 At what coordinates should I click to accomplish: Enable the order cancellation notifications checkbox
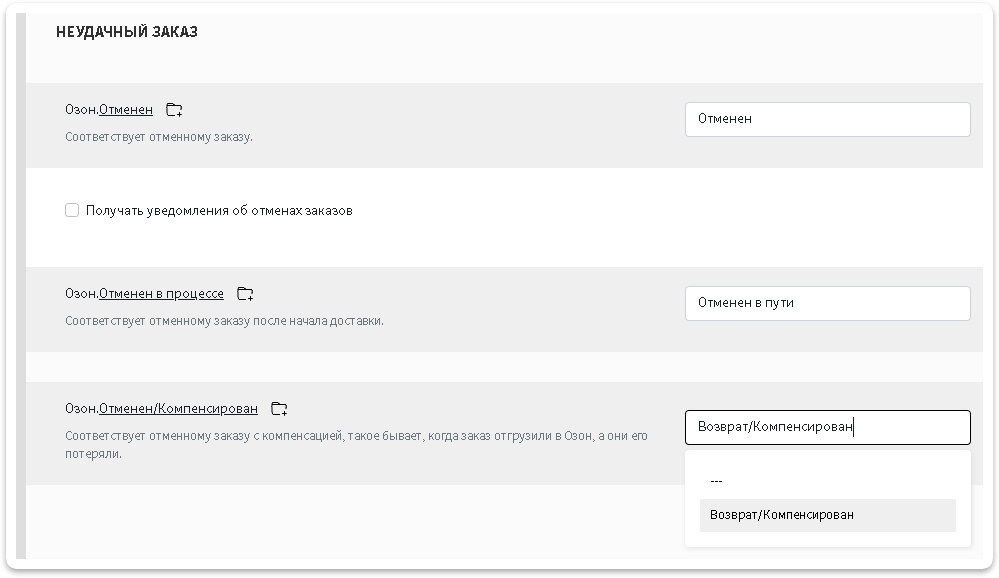[x=72, y=210]
